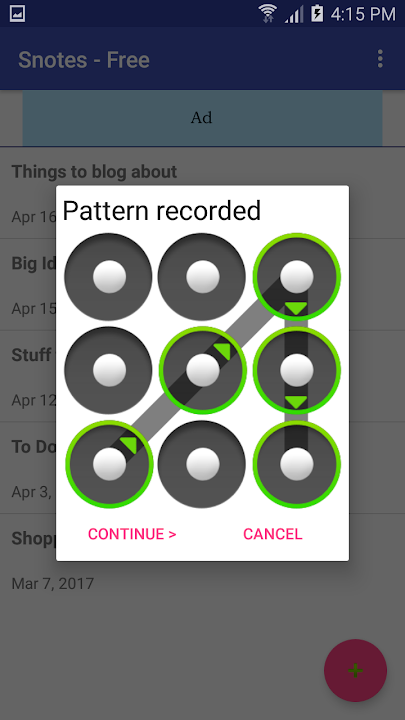
Task: Tap the top-middle pattern dot
Action: pos(202,277)
